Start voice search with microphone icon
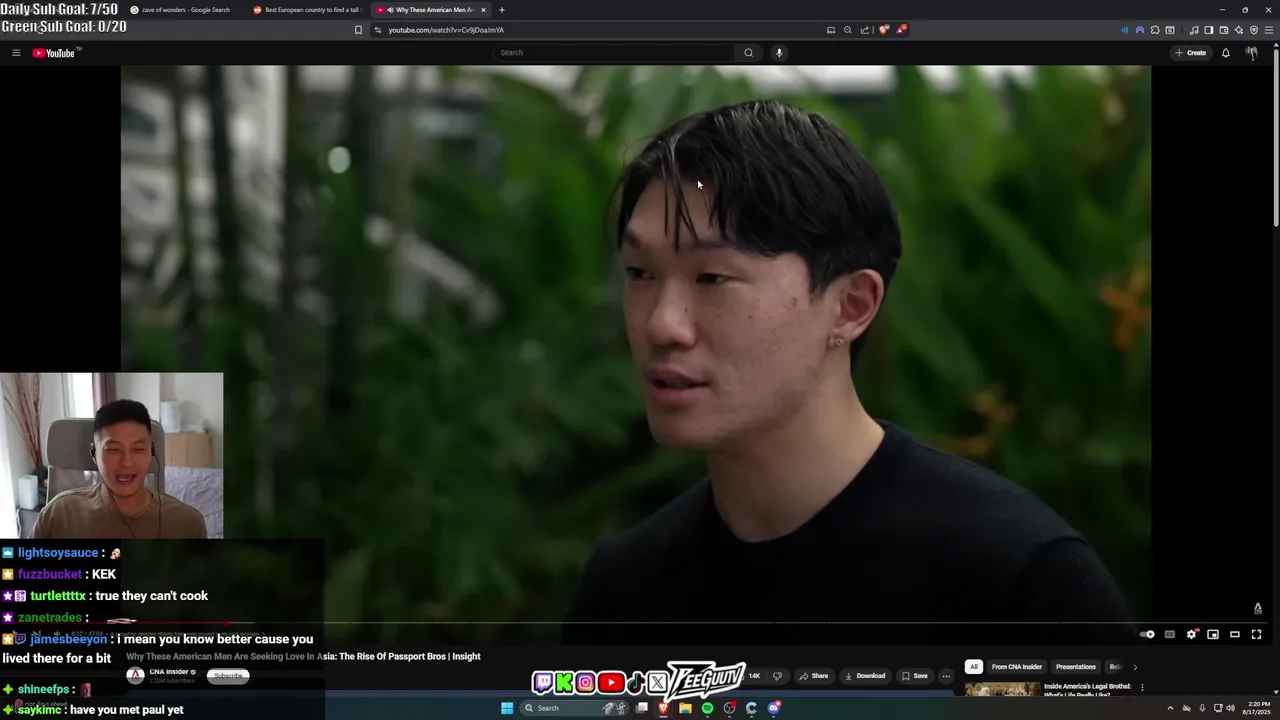 click(x=779, y=53)
